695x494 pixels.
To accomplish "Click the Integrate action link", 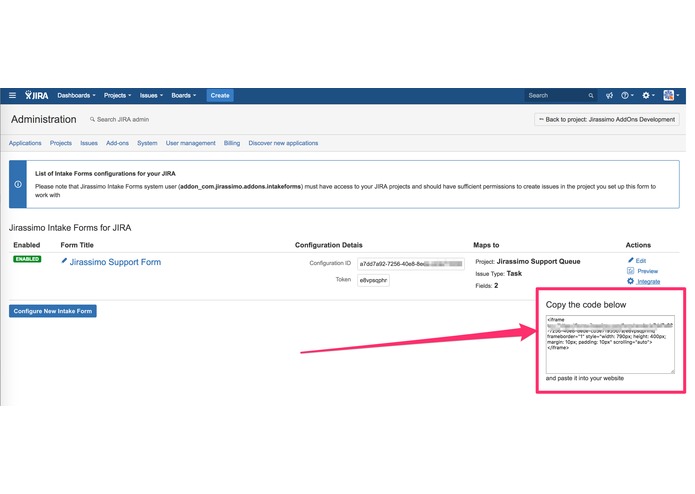I will 648,282.
